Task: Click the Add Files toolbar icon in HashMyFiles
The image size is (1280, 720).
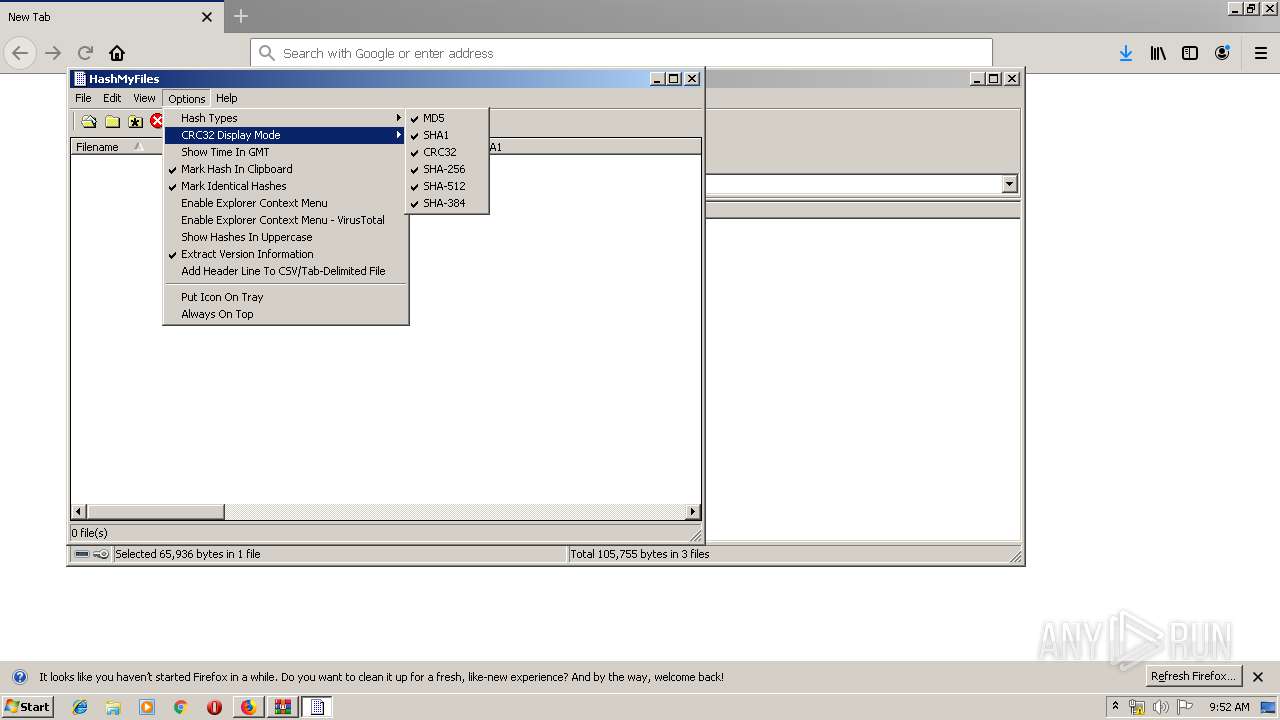Action: 89,121
